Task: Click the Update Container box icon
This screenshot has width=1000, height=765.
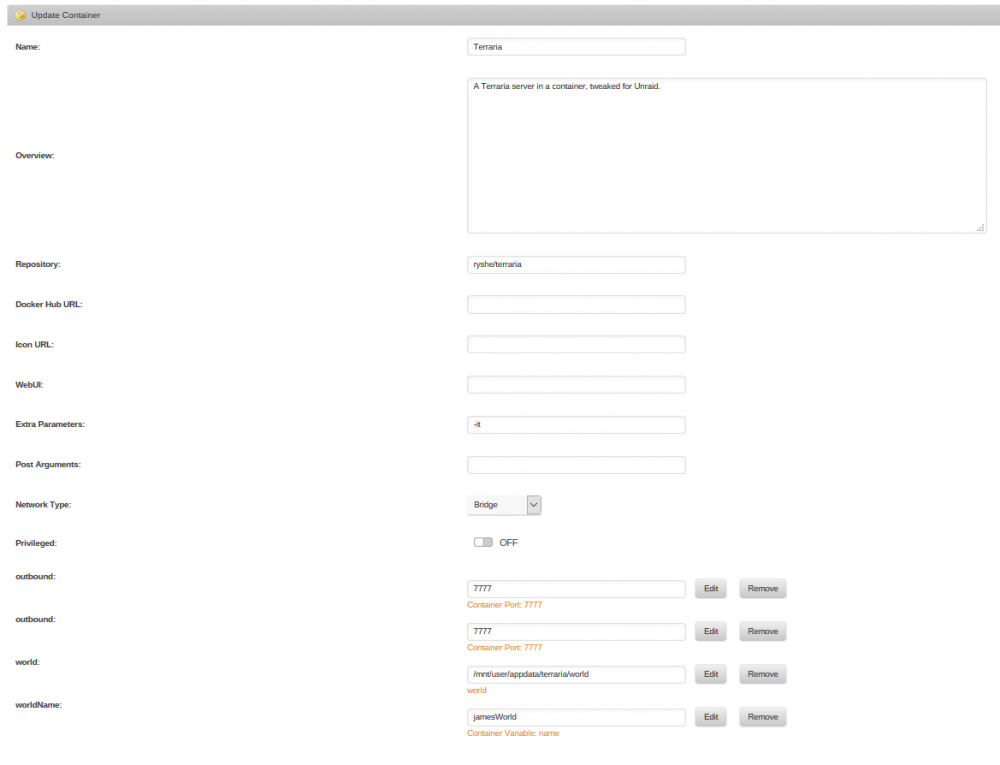Action: (20, 15)
